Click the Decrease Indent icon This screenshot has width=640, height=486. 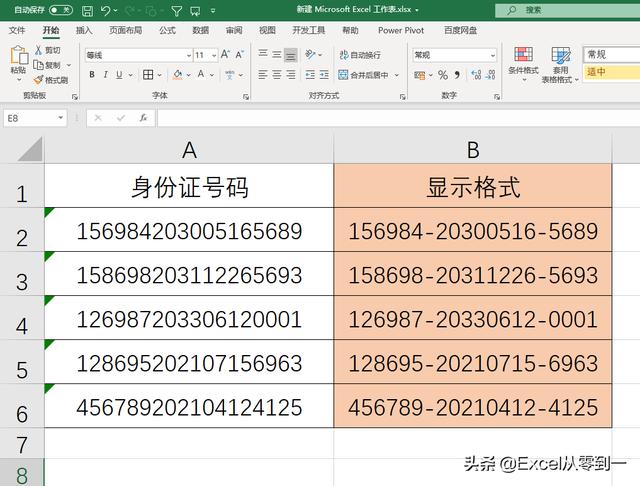[x=310, y=75]
